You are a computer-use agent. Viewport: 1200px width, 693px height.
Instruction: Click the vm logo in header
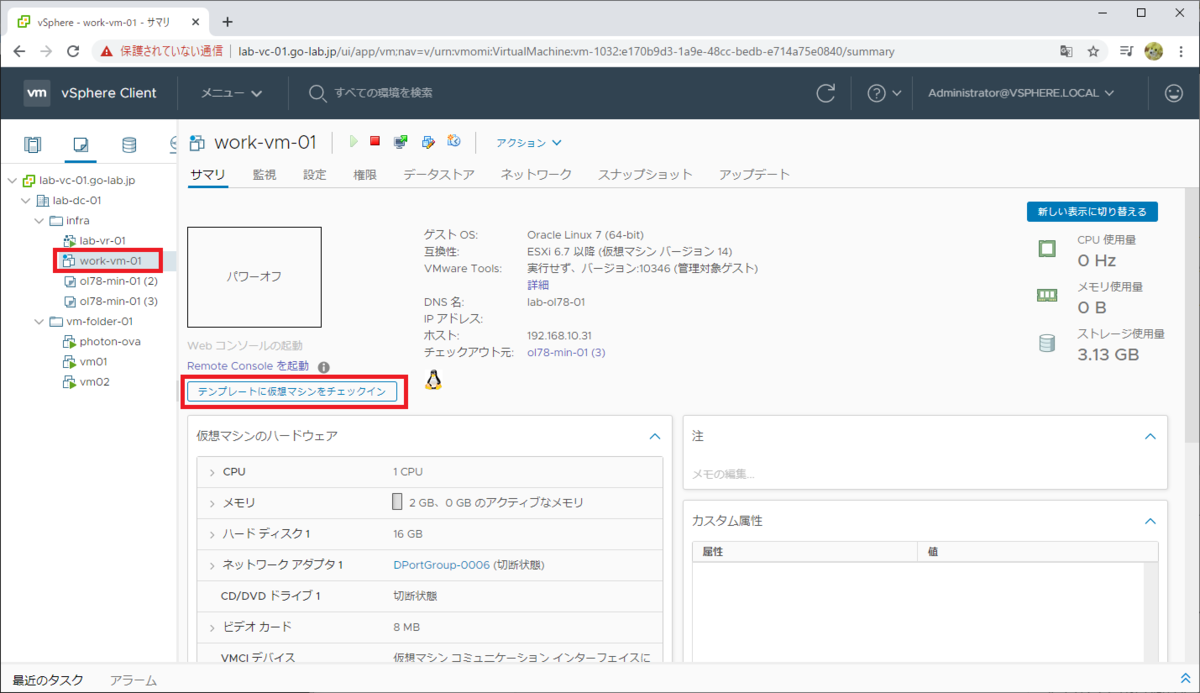(37, 93)
